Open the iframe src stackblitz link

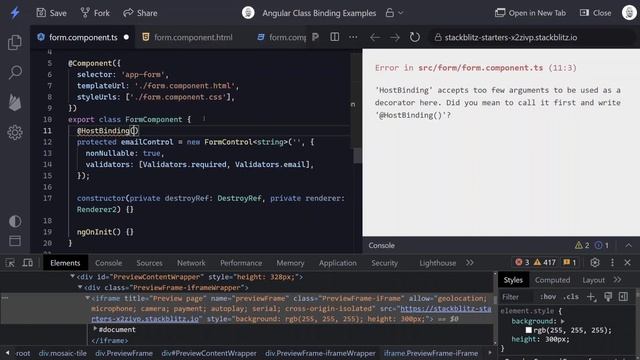[x=291, y=314]
